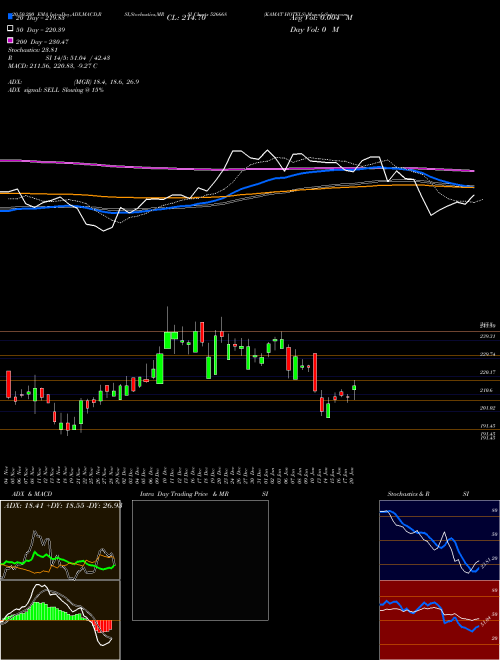Open the empty intraday trading price panel
Viewport: 500px width, 660px height.
point(200,560)
